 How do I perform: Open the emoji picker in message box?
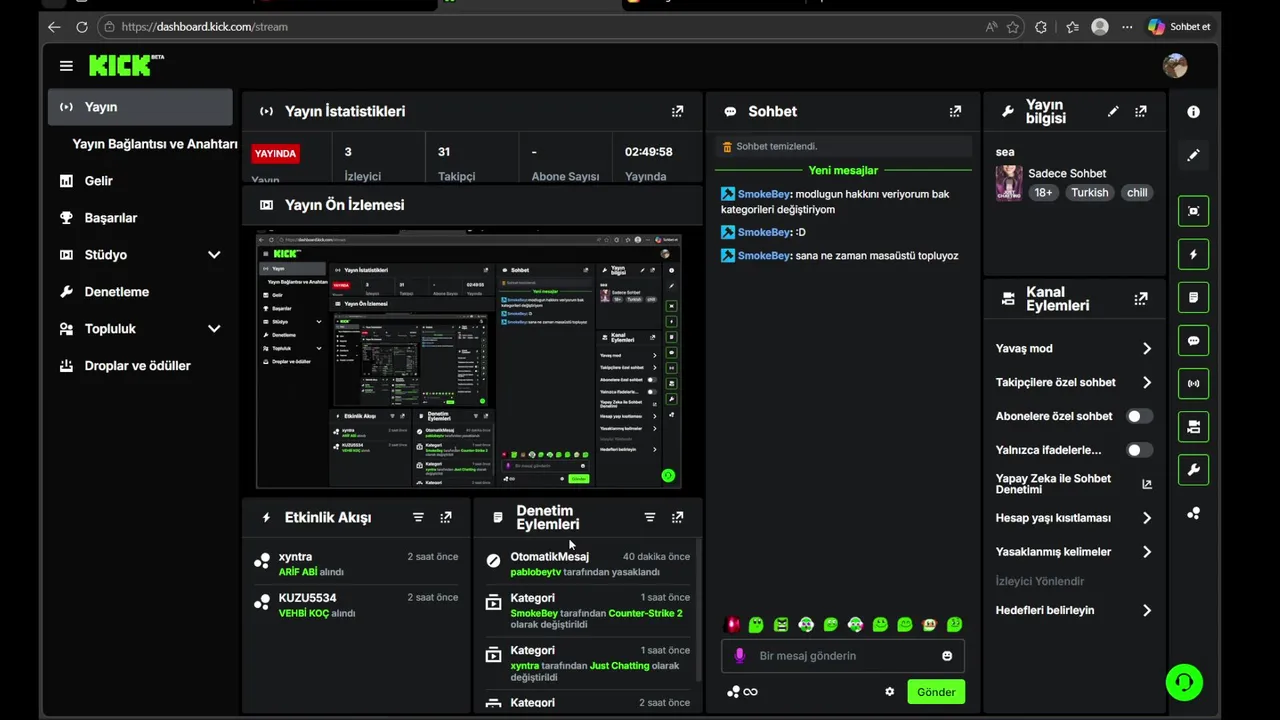tap(947, 656)
